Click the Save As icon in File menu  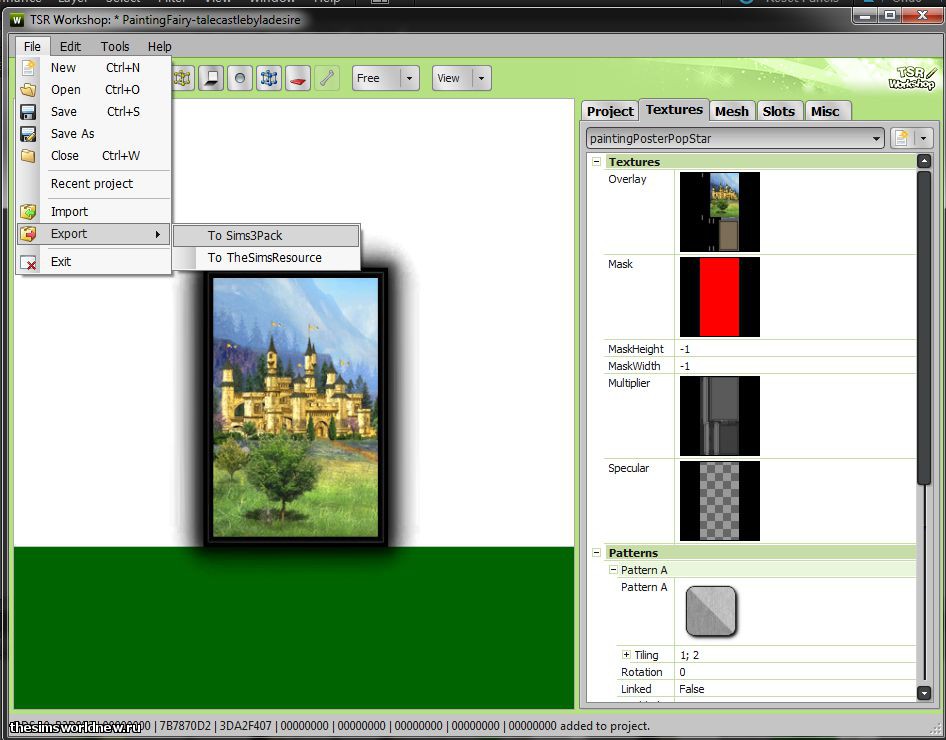click(28, 134)
